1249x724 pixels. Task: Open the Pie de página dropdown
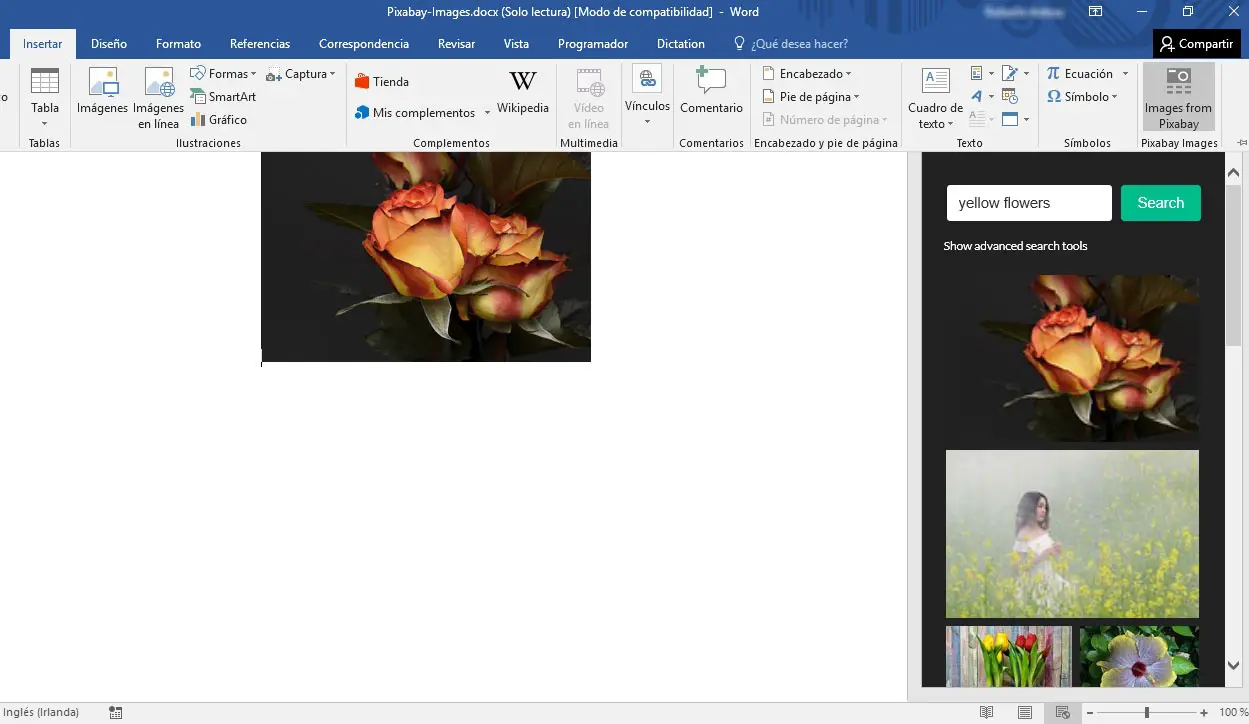(810, 97)
